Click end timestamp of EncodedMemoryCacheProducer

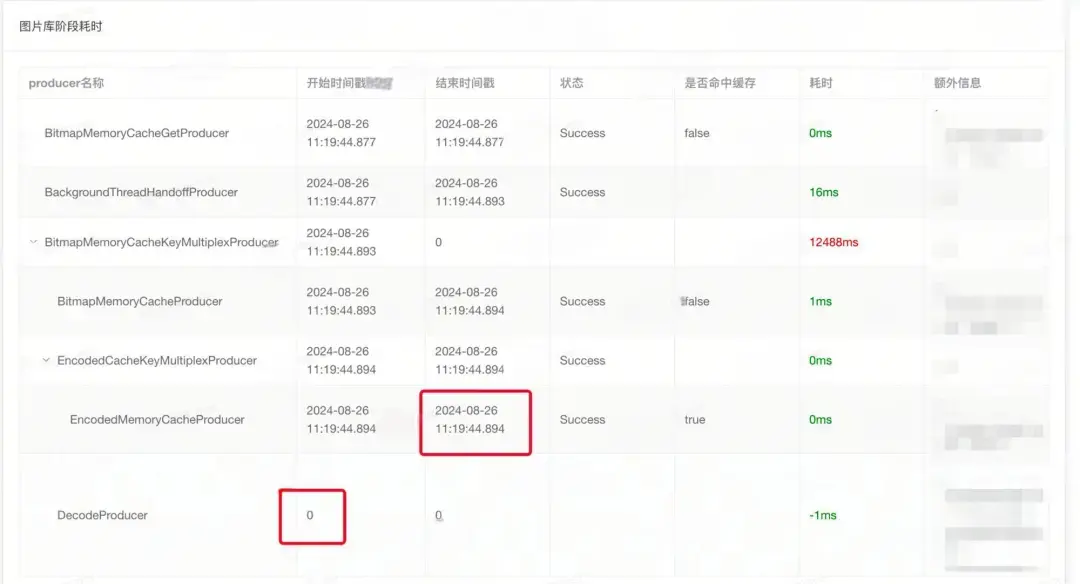tap(469, 419)
